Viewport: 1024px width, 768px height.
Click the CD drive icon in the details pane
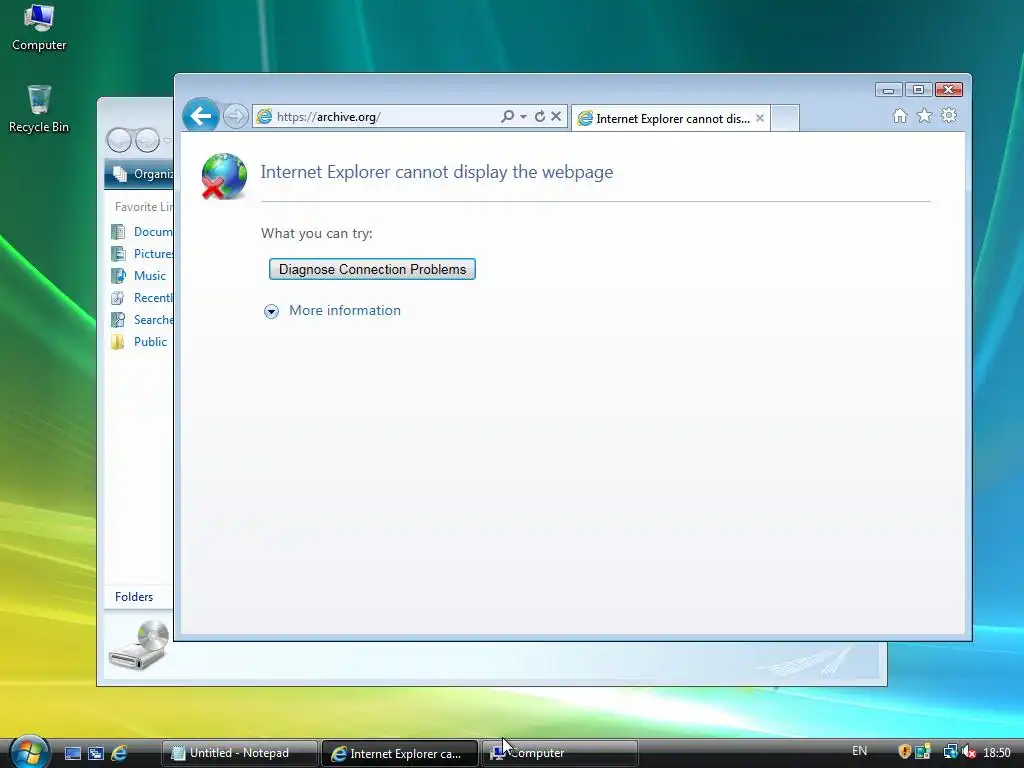138,645
